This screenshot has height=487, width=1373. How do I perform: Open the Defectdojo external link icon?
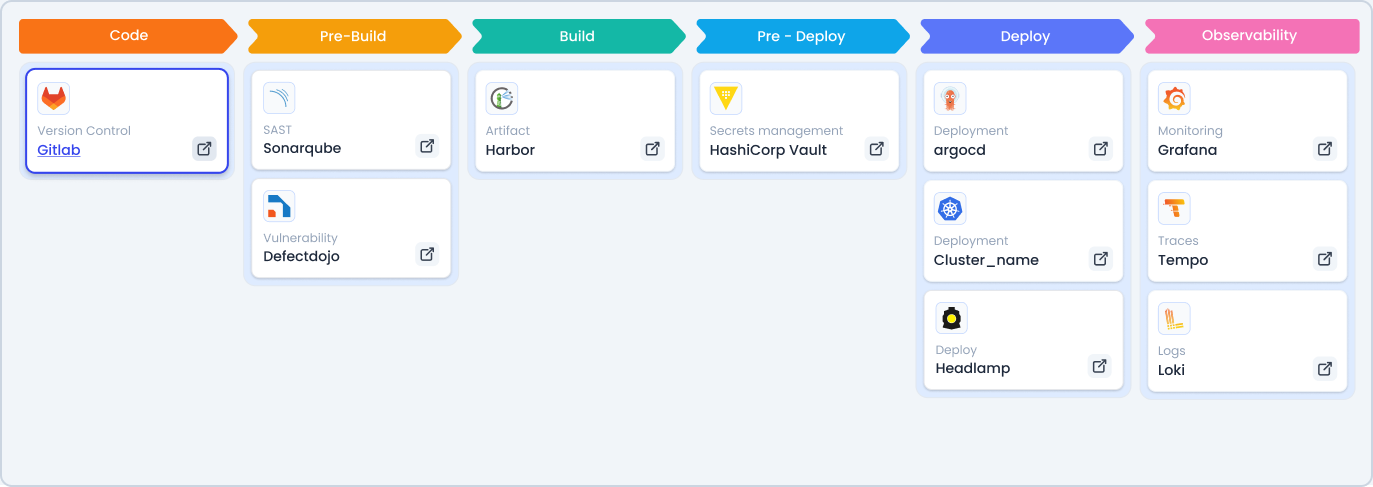pyautogui.click(x=427, y=254)
